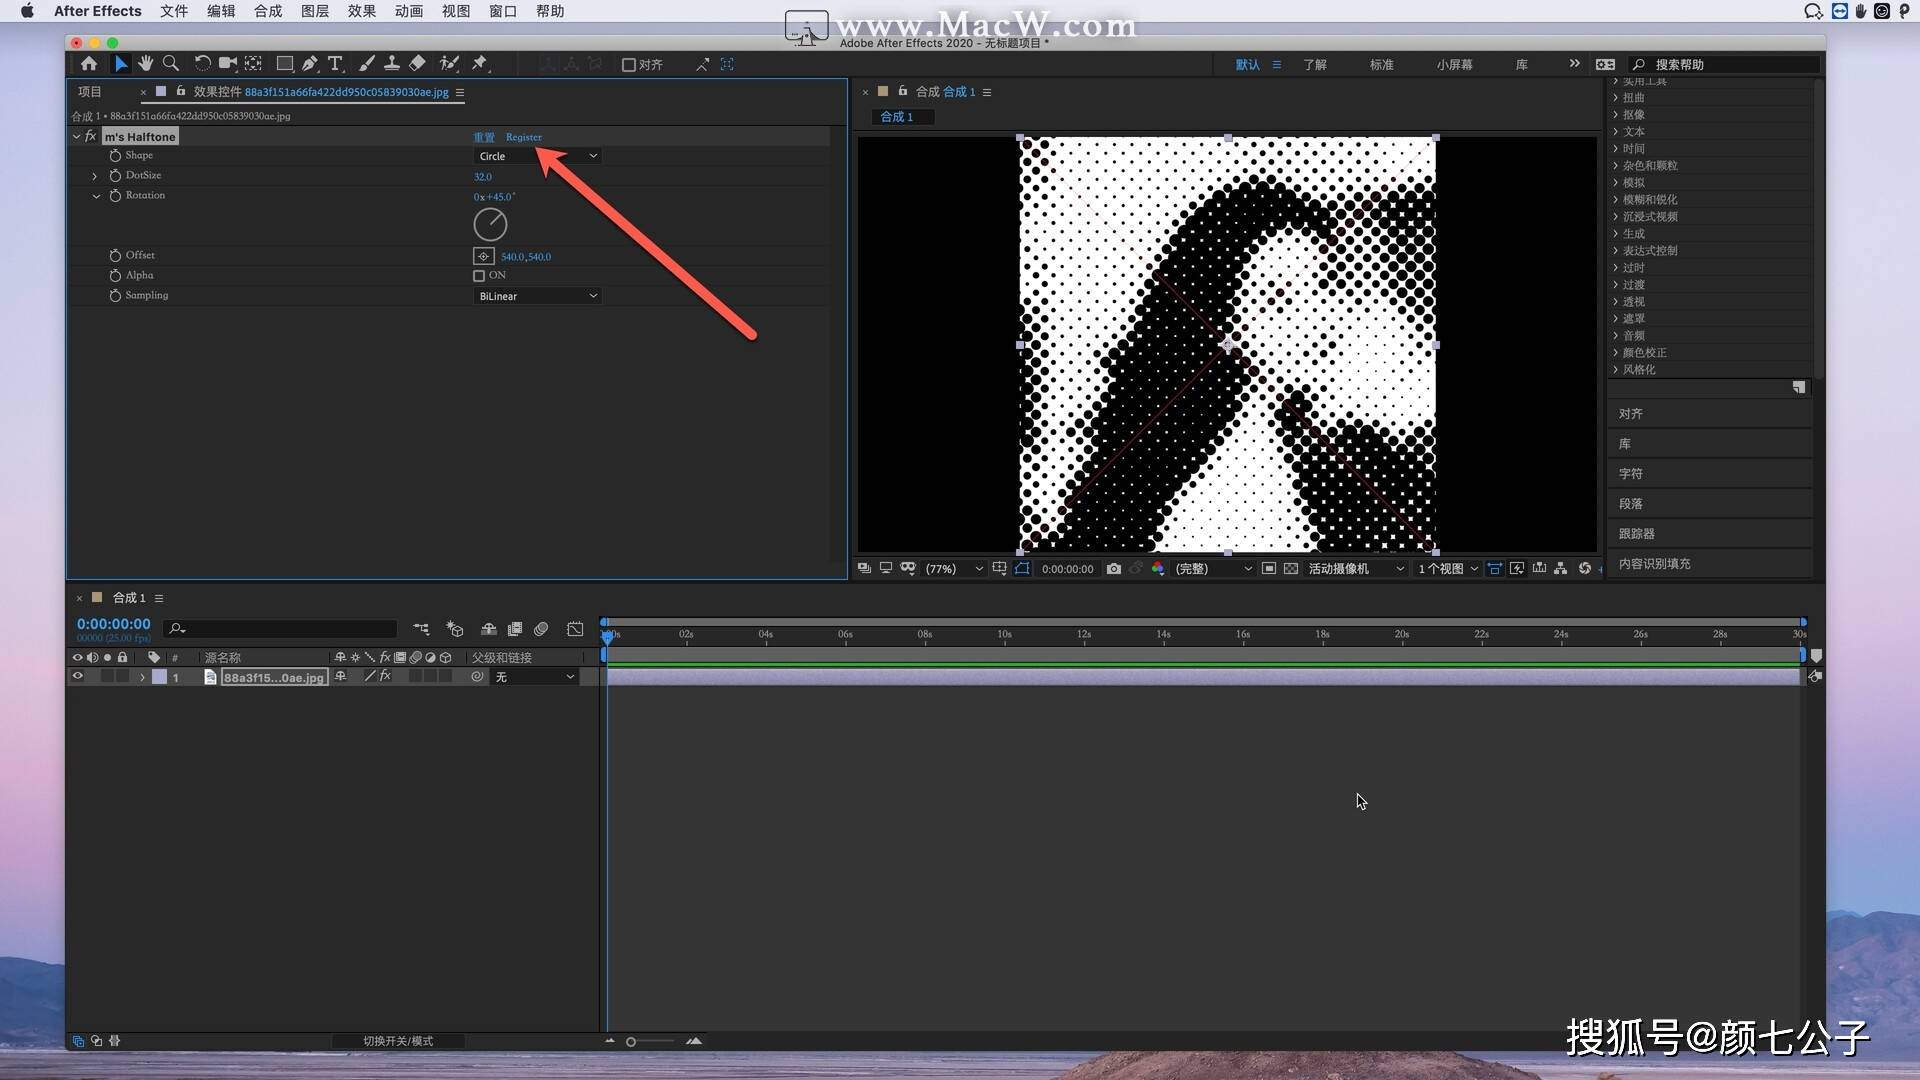
Task: Open the 77% magnification dropdown
Action: pos(954,568)
